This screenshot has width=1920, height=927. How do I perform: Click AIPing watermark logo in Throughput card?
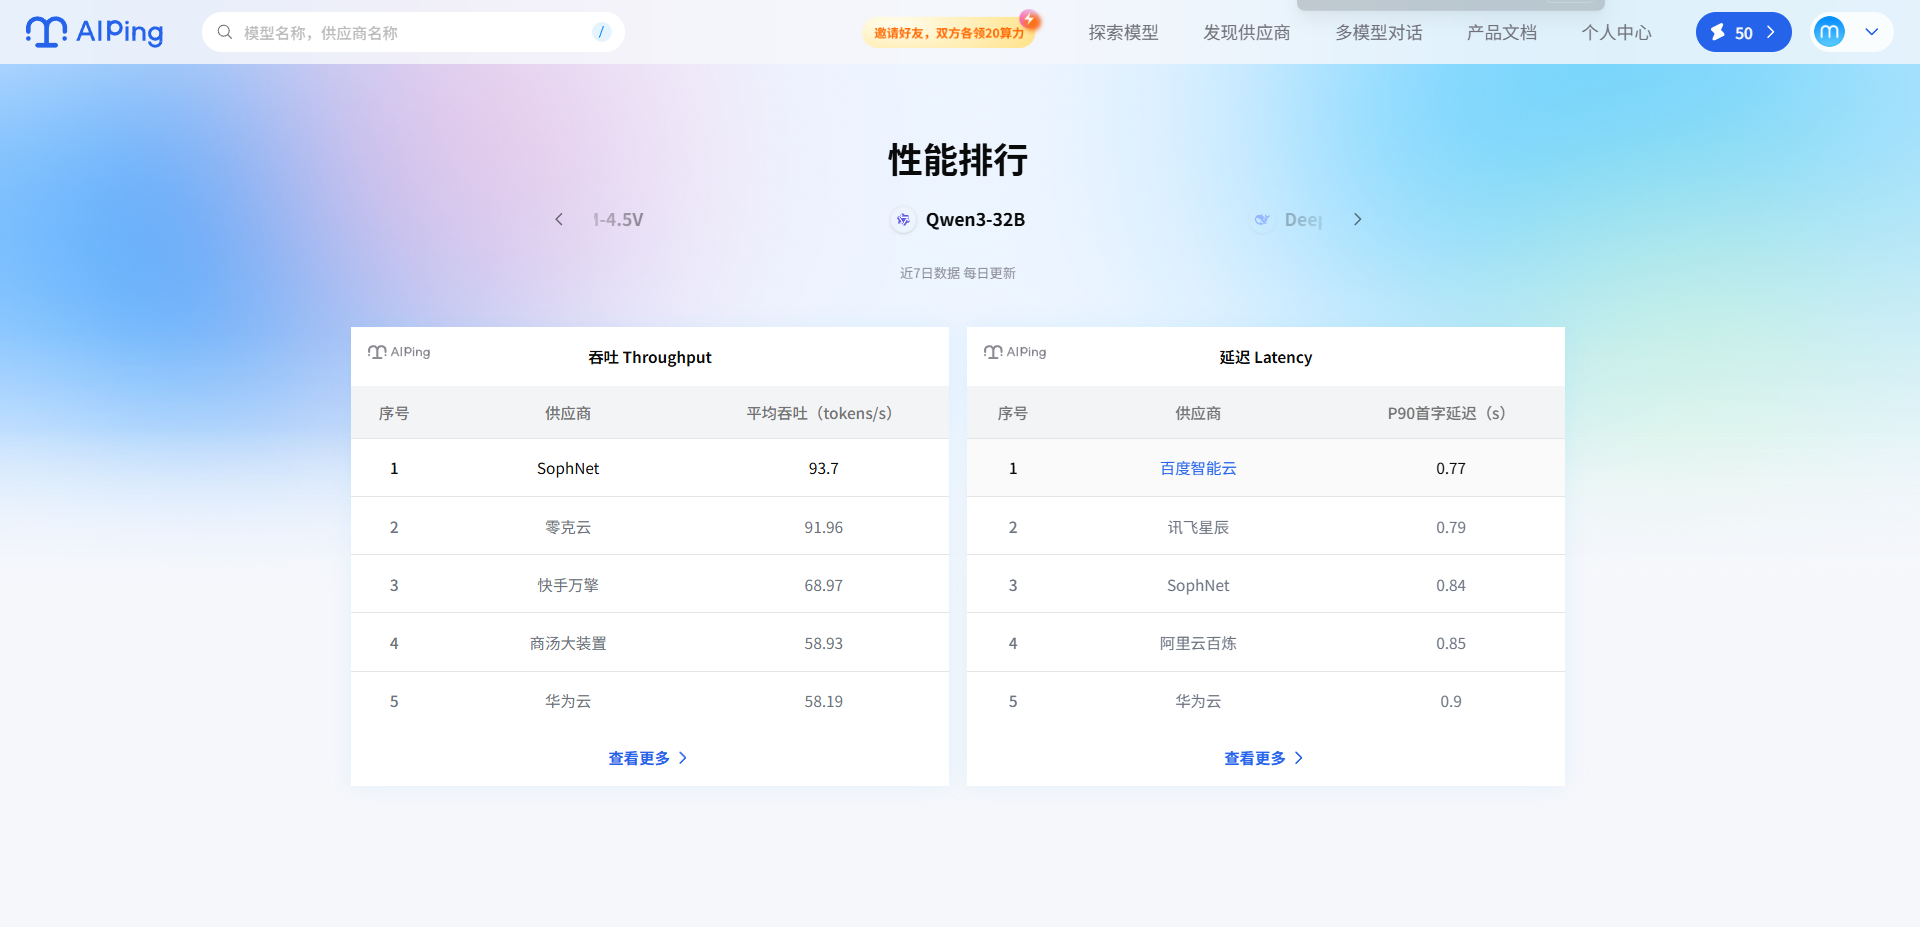click(x=399, y=352)
